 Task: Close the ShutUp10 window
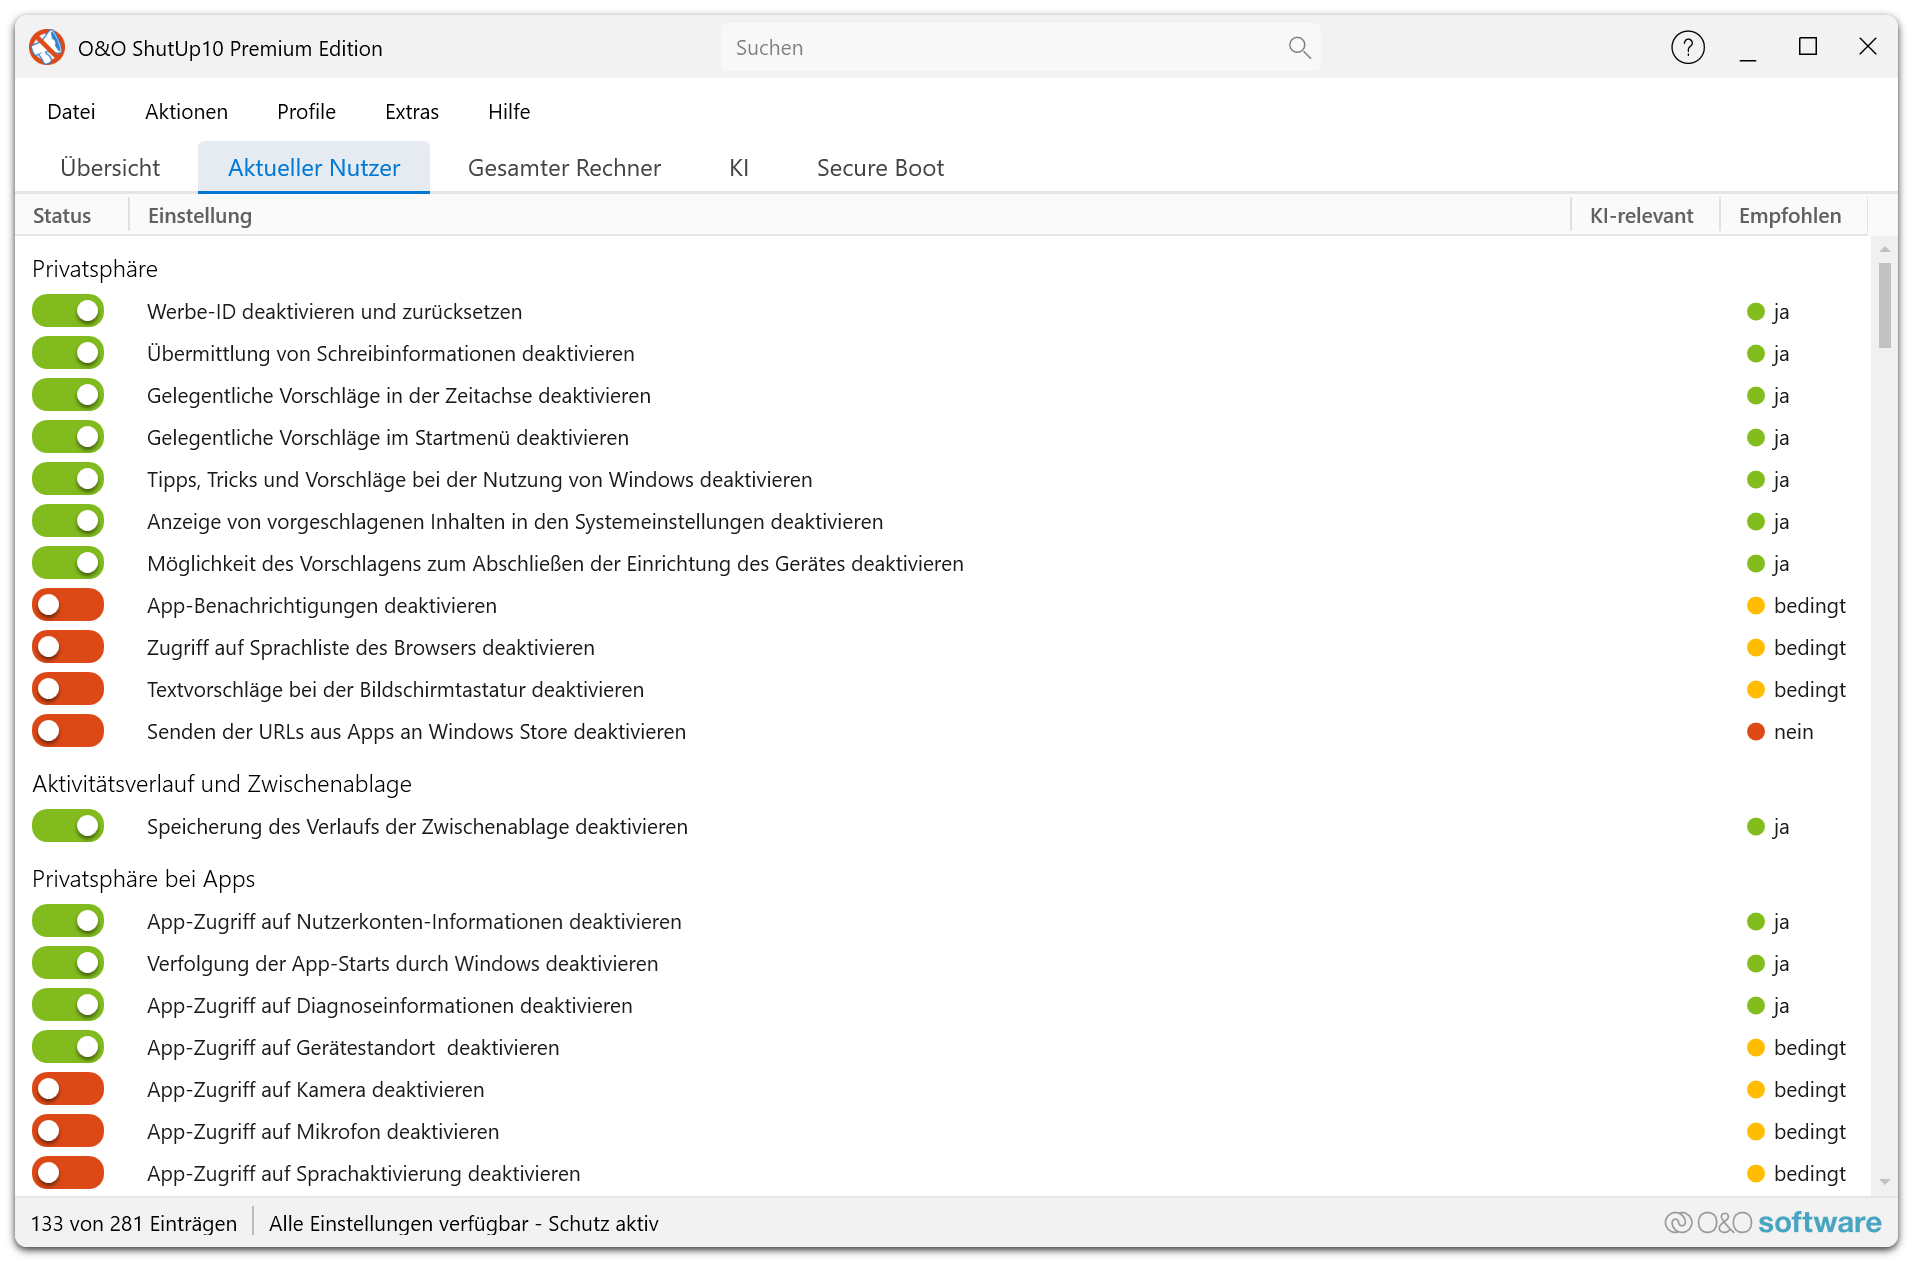tap(1867, 47)
